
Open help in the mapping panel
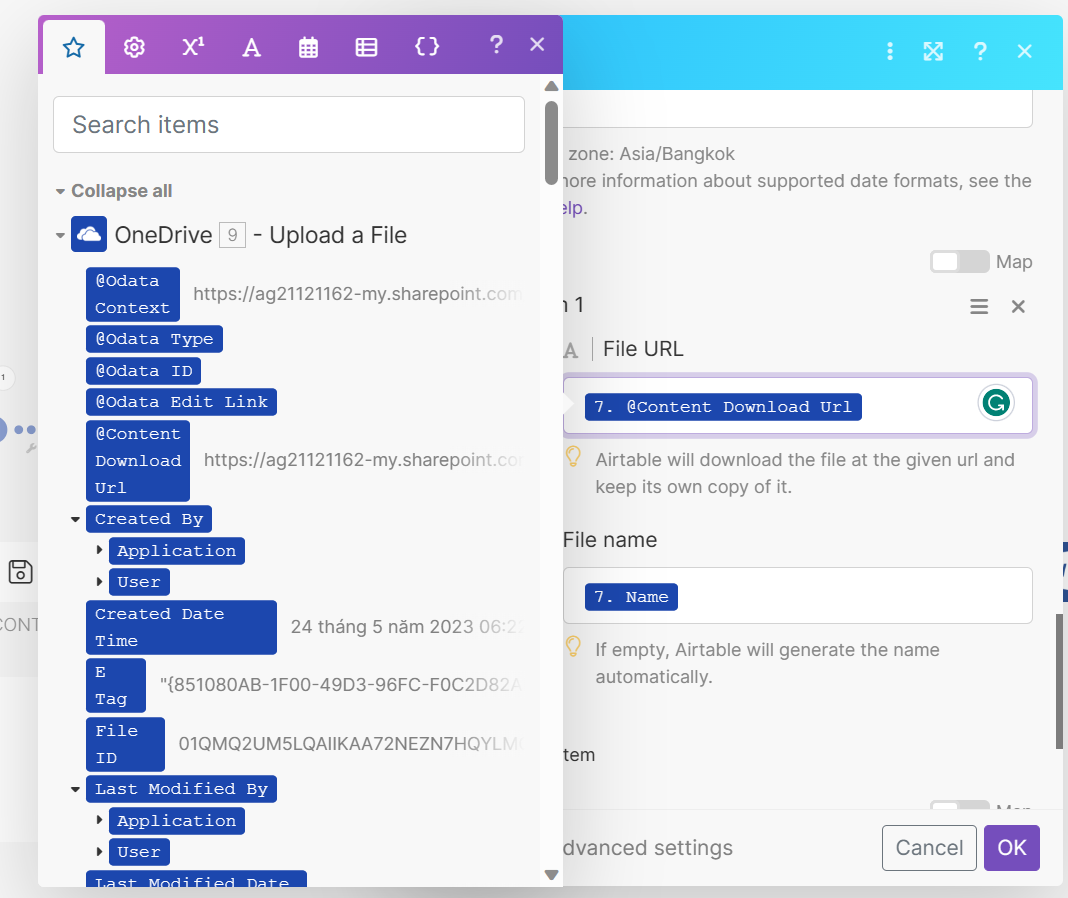[497, 45]
